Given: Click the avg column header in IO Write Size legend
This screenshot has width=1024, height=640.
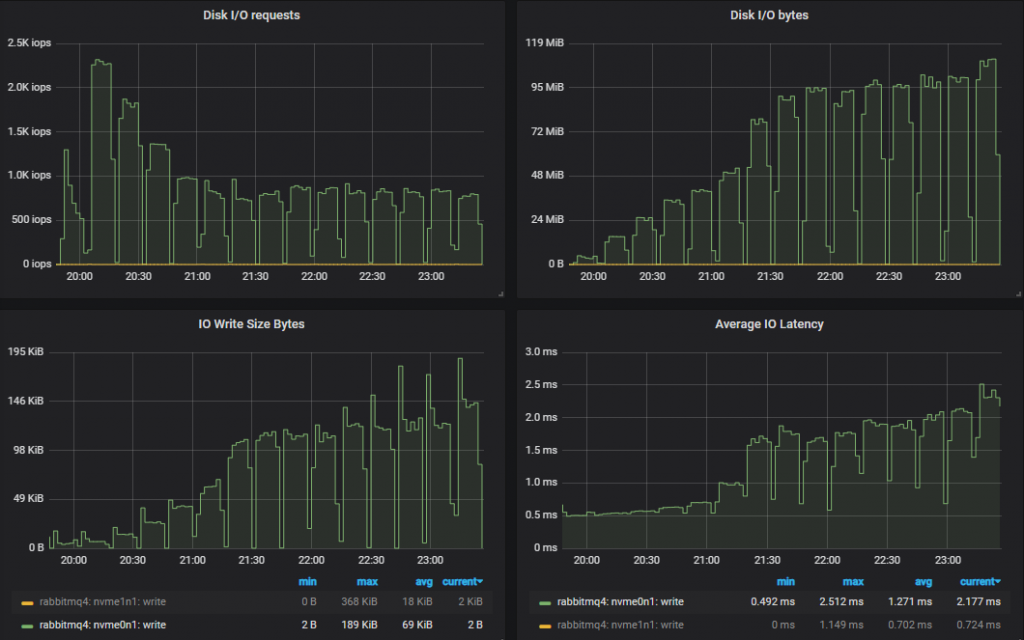Looking at the screenshot, I should coord(423,581).
